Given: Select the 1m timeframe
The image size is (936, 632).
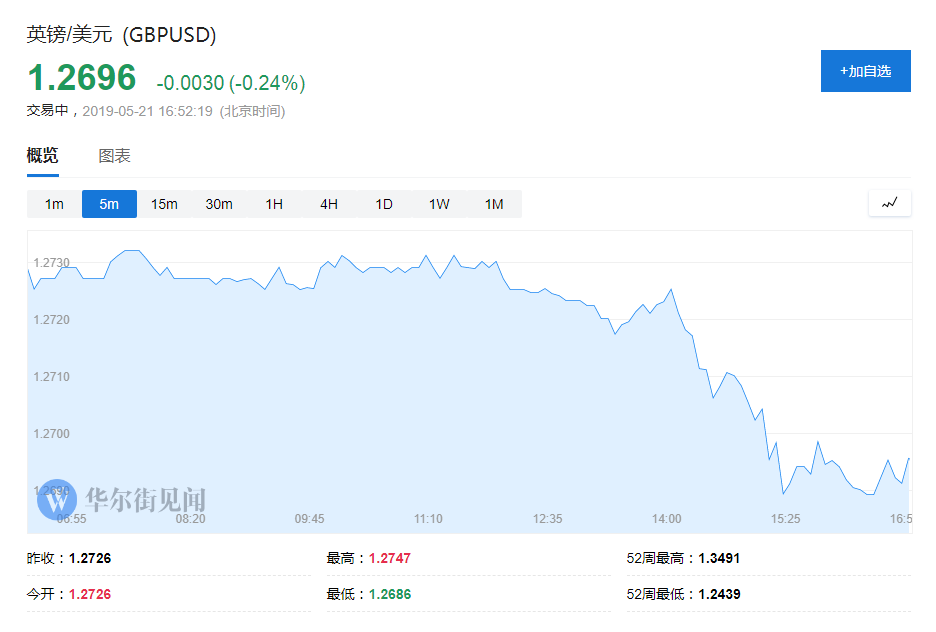Looking at the screenshot, I should coord(54,204).
